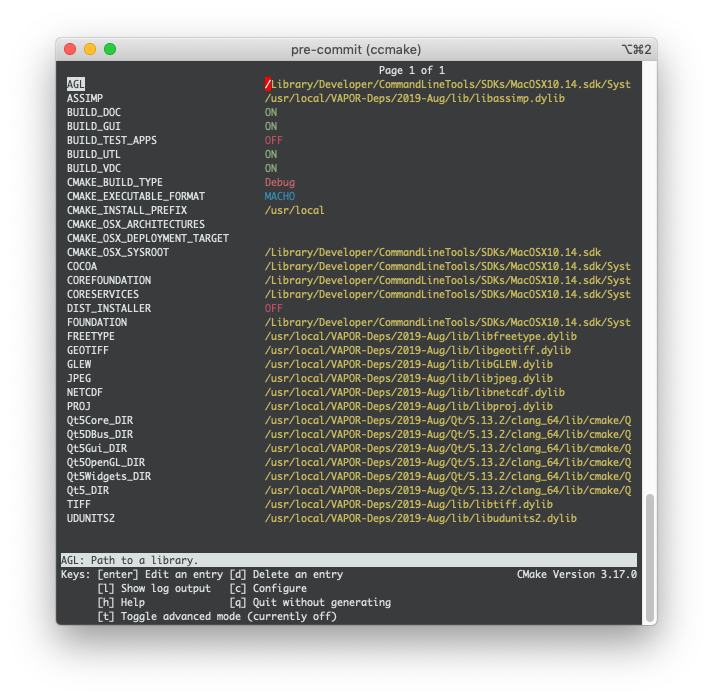
Task: Click the Qt5Core_DIR entry name
Action: click(100, 421)
